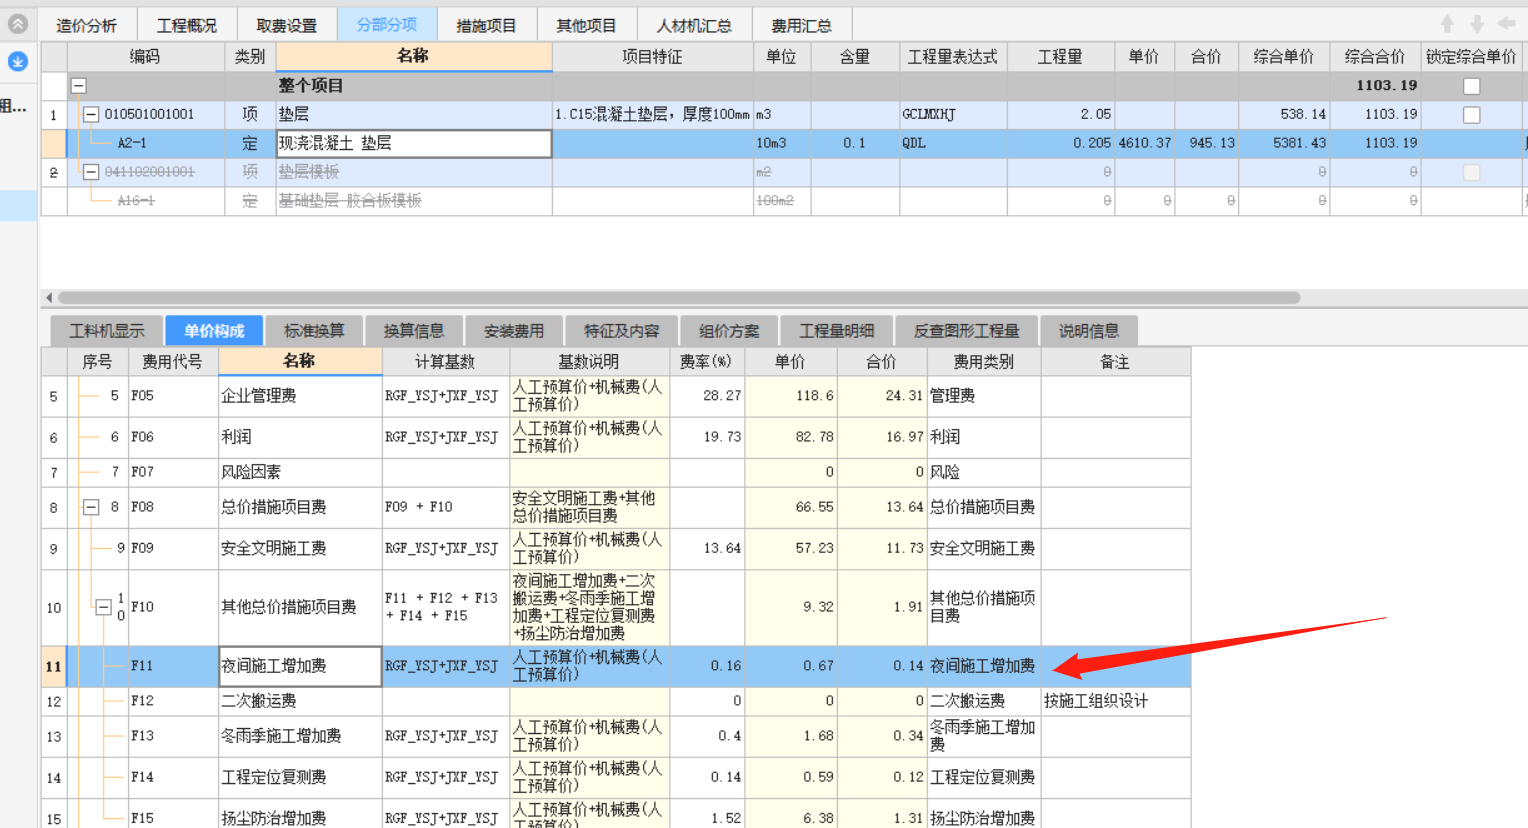Click the 工程定位复测费 name cell in F14 row
Viewport: 1528px width, 828px height.
pyautogui.click(x=300, y=777)
